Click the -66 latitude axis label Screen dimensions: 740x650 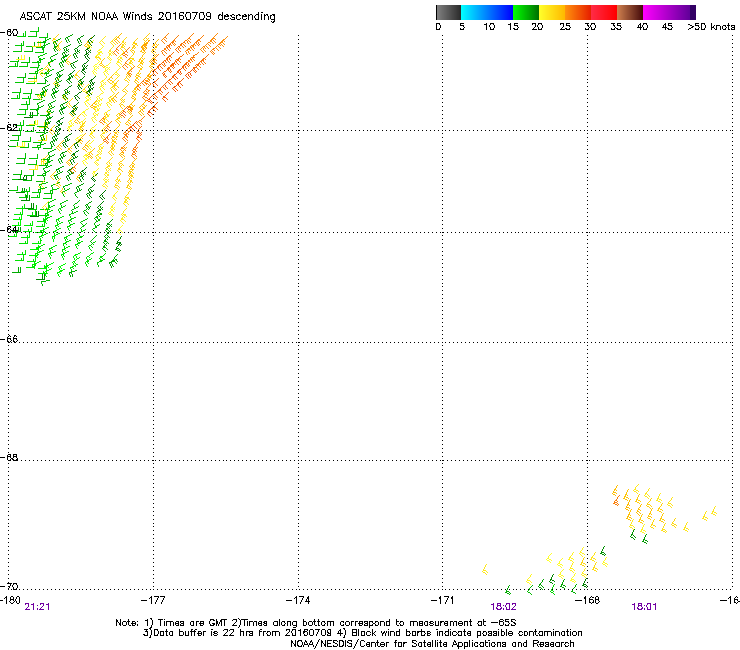pos(9,339)
